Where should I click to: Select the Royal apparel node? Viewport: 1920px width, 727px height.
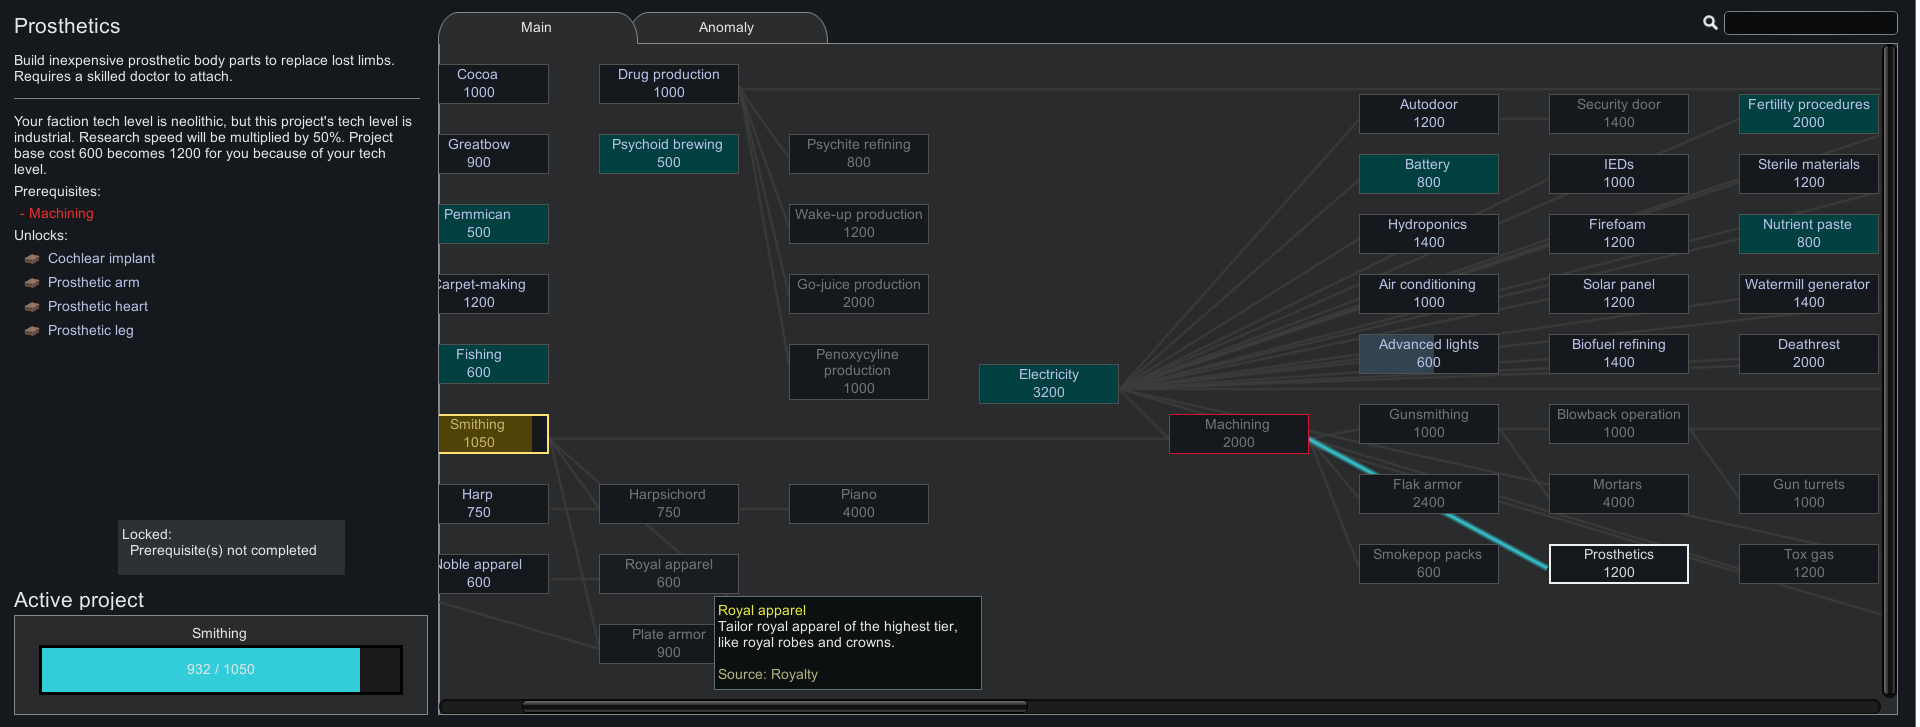[669, 574]
